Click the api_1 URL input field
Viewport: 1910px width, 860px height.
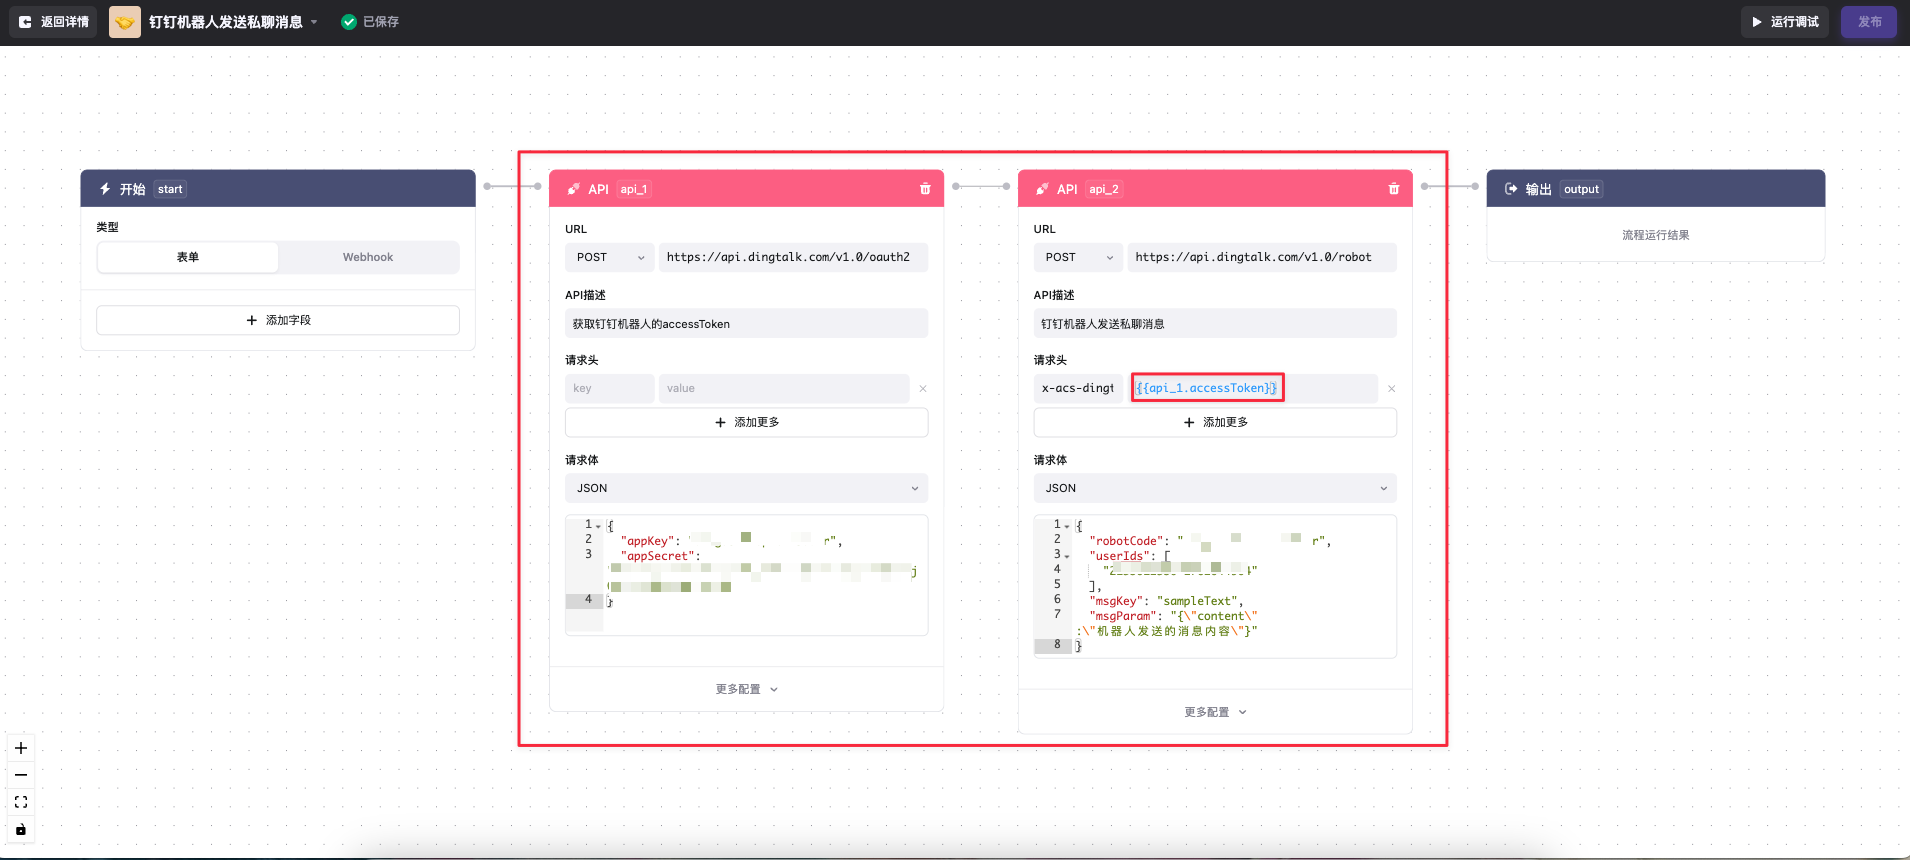tap(793, 257)
